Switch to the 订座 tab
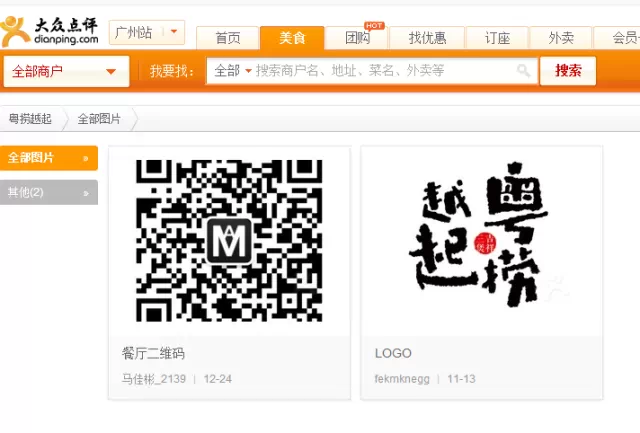 (x=497, y=38)
